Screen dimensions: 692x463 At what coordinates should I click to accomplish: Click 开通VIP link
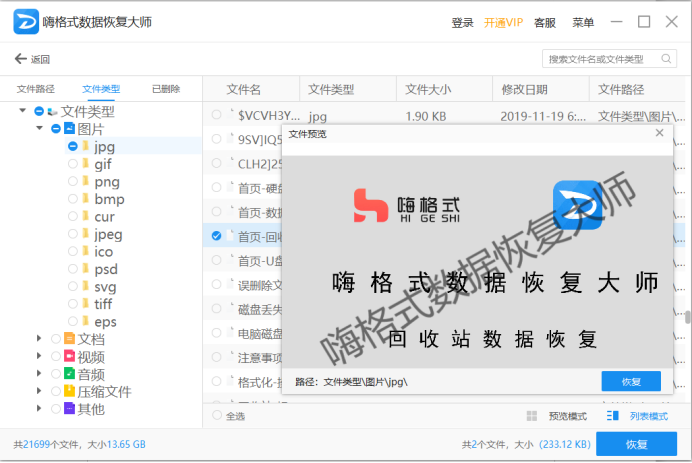[x=503, y=23]
